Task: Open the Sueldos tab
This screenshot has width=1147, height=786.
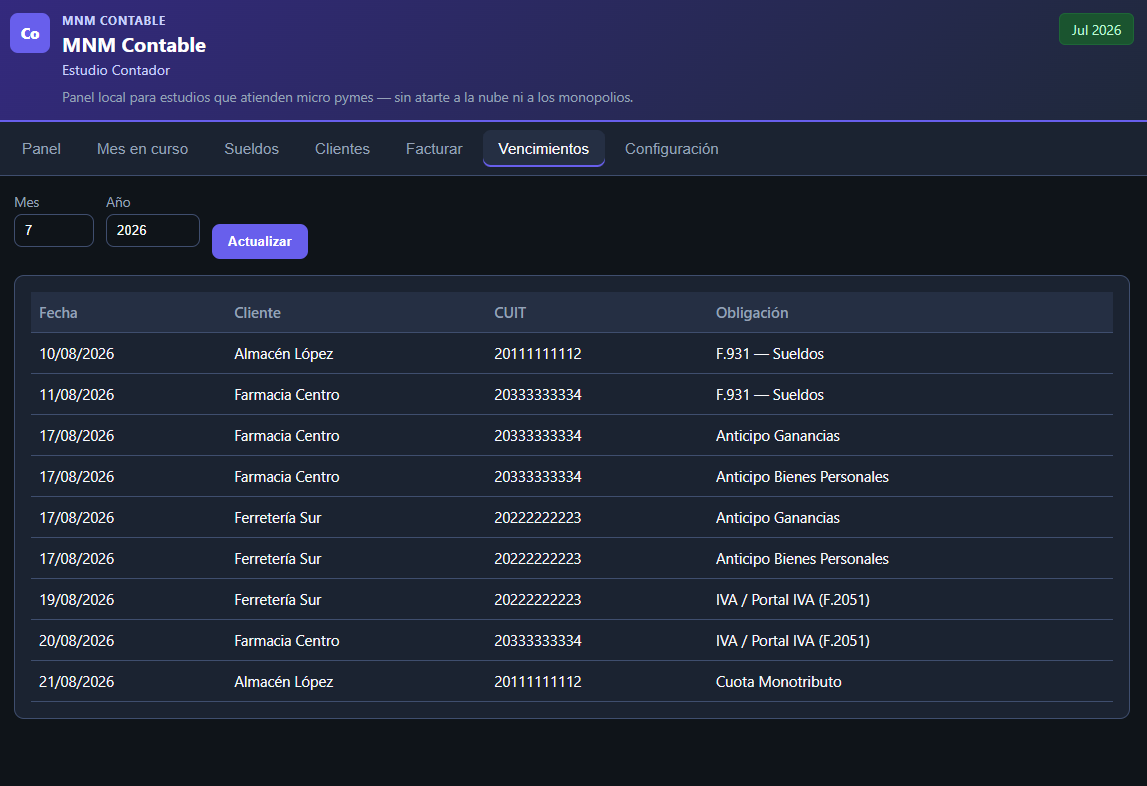Action: click(252, 149)
